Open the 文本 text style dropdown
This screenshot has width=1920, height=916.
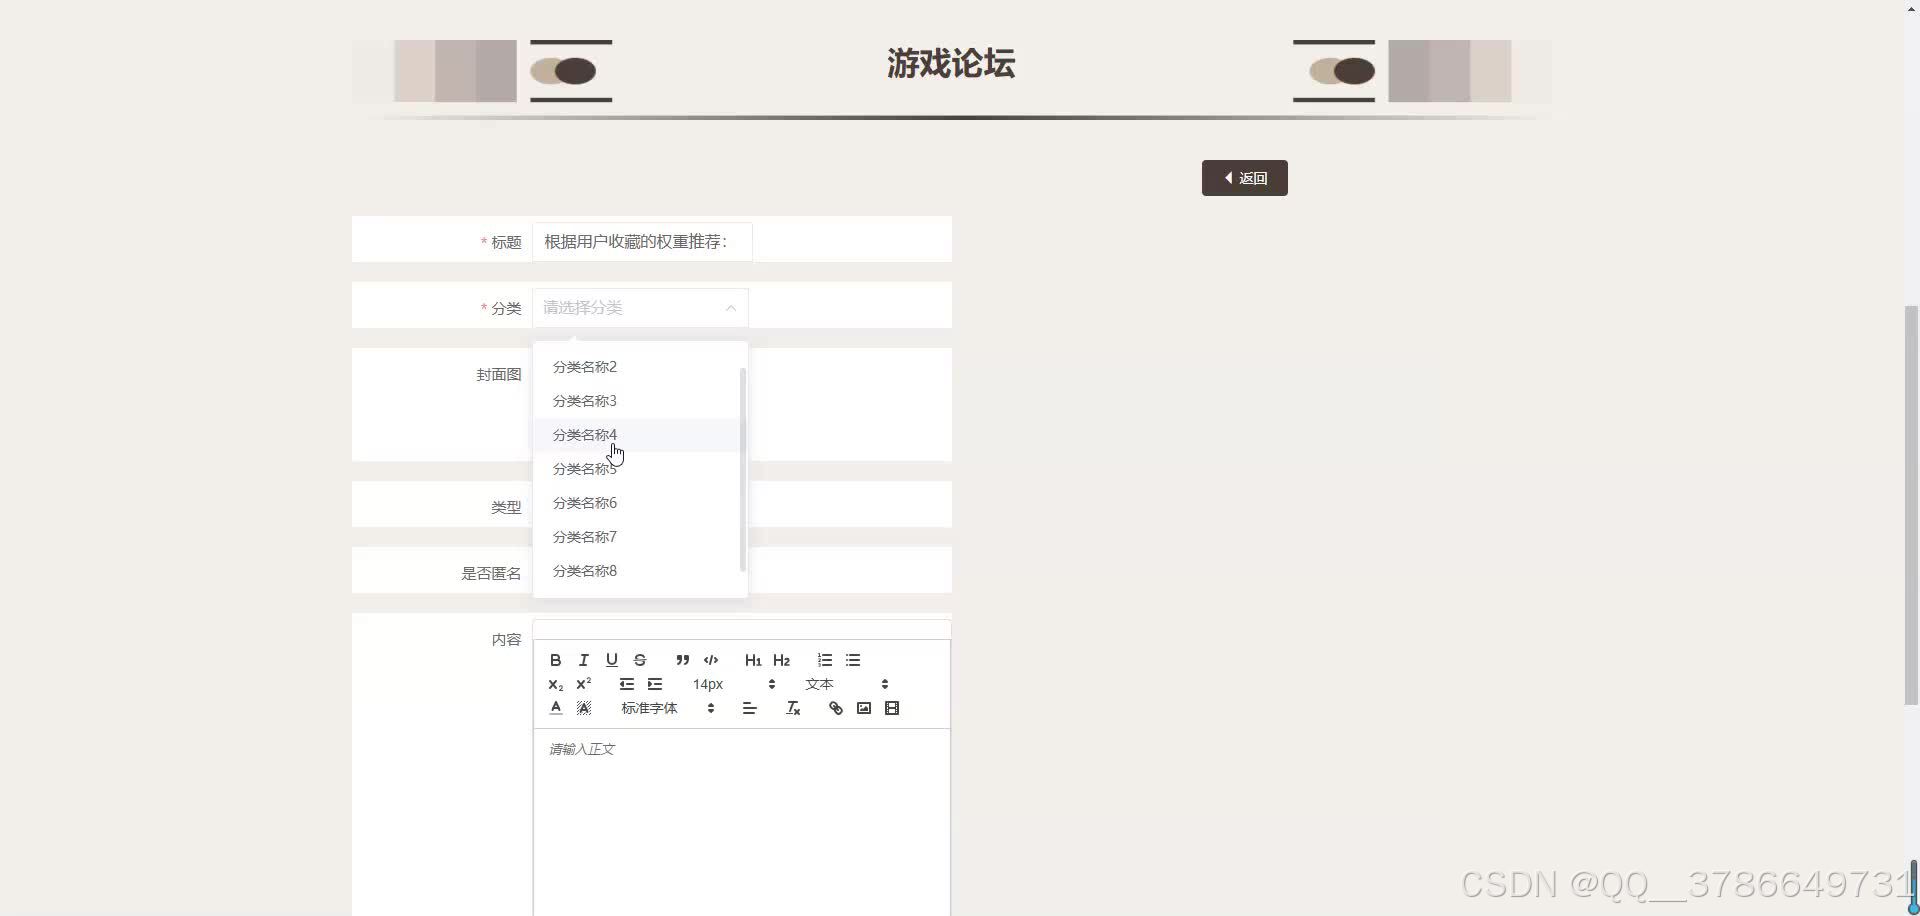point(818,684)
